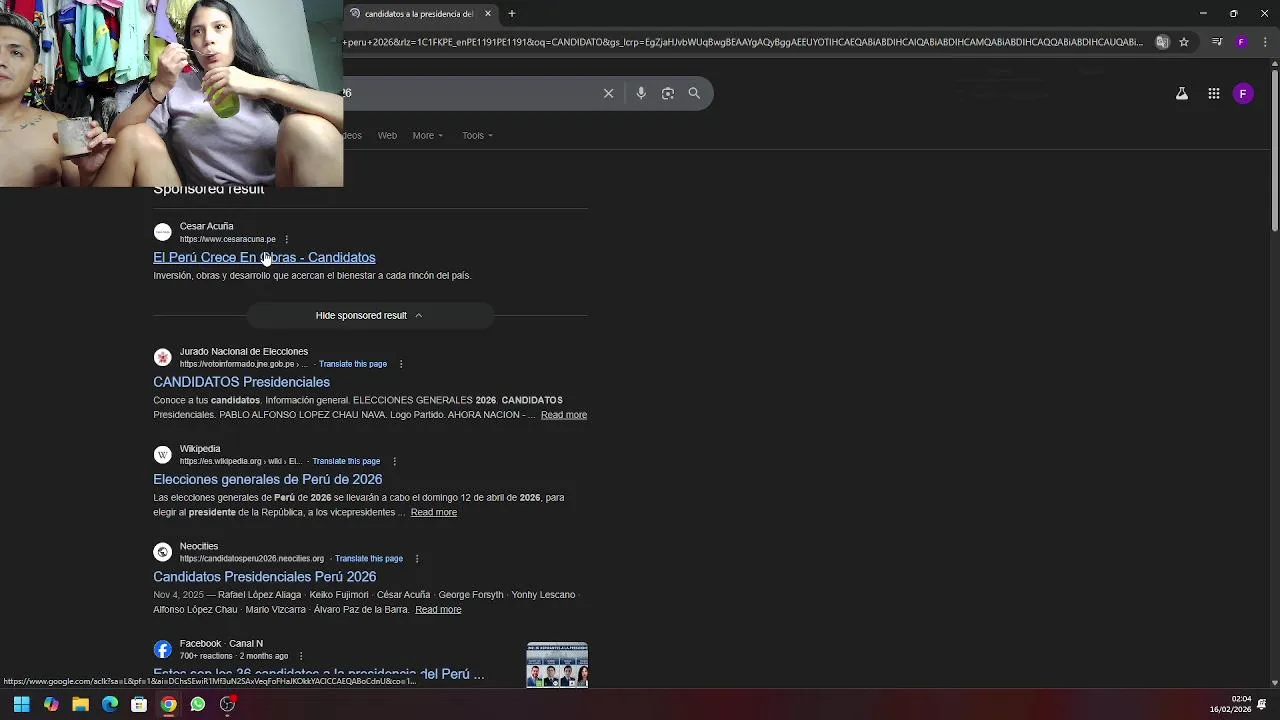Open El Perú Crece En Obras - Candidatos link
1280x720 pixels.
(x=264, y=257)
